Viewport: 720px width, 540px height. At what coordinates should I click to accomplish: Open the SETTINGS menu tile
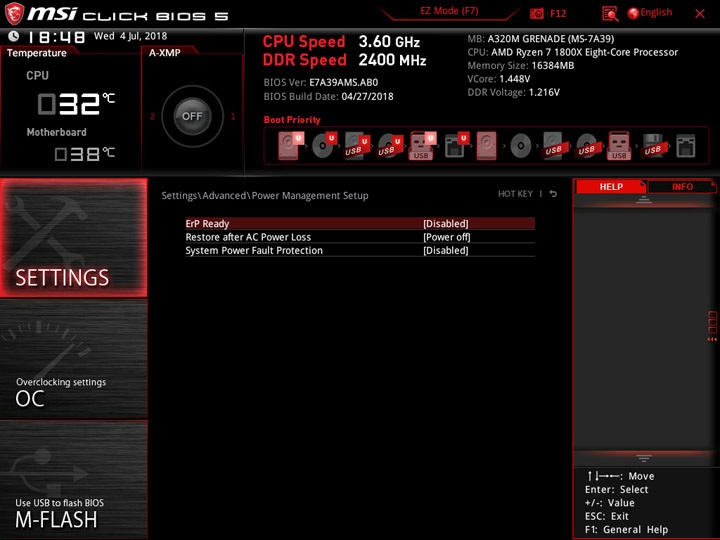click(73, 237)
